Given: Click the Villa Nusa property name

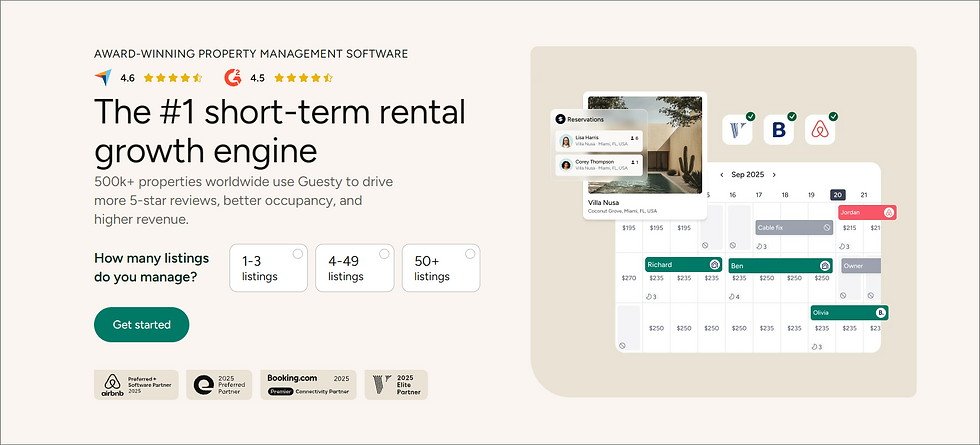Looking at the screenshot, I should (603, 203).
